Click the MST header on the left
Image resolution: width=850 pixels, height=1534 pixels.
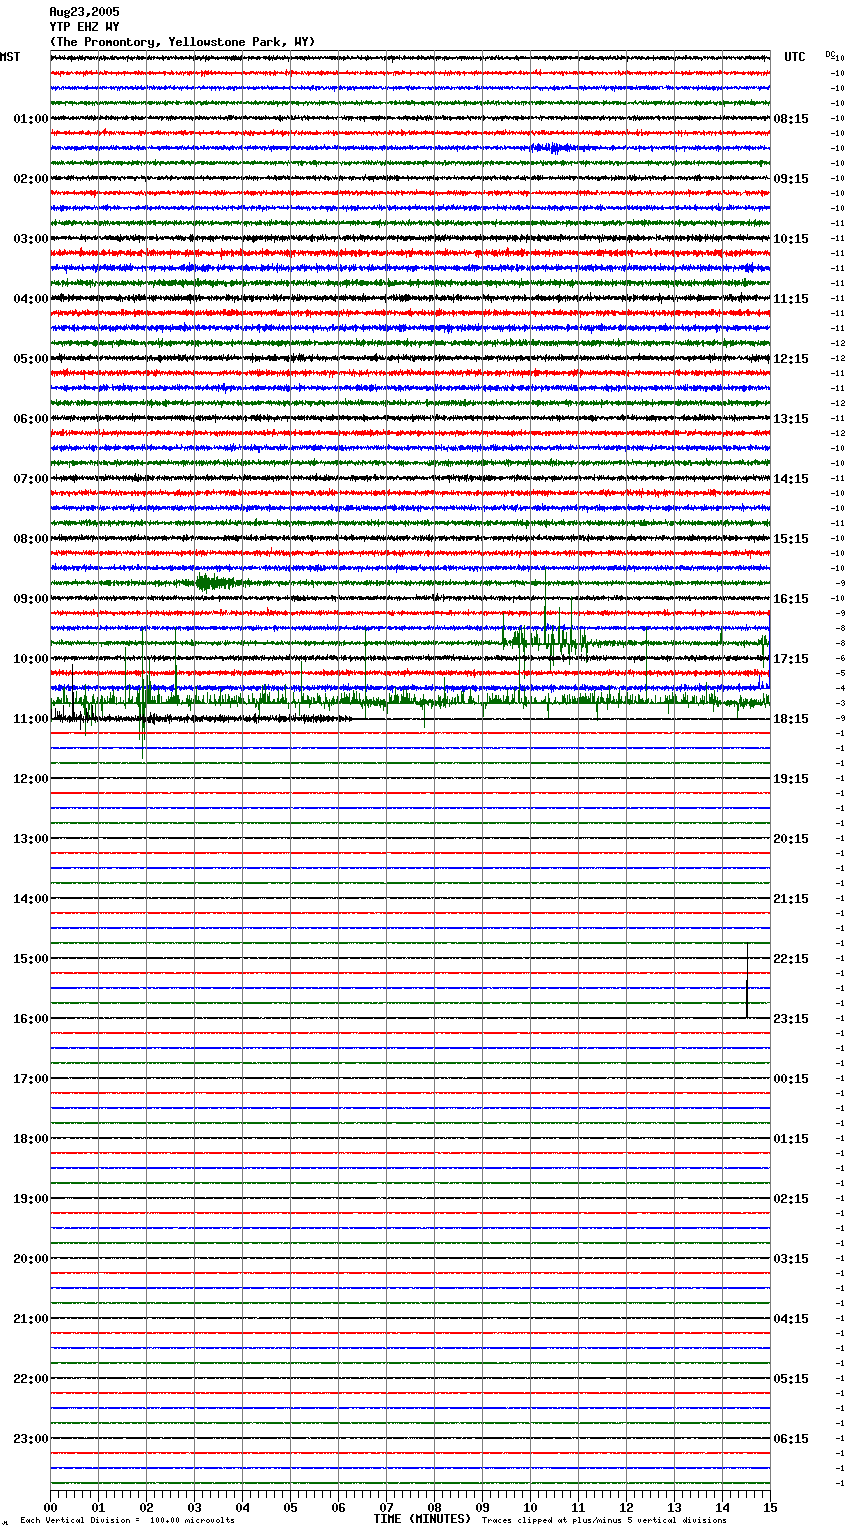click(x=10, y=57)
